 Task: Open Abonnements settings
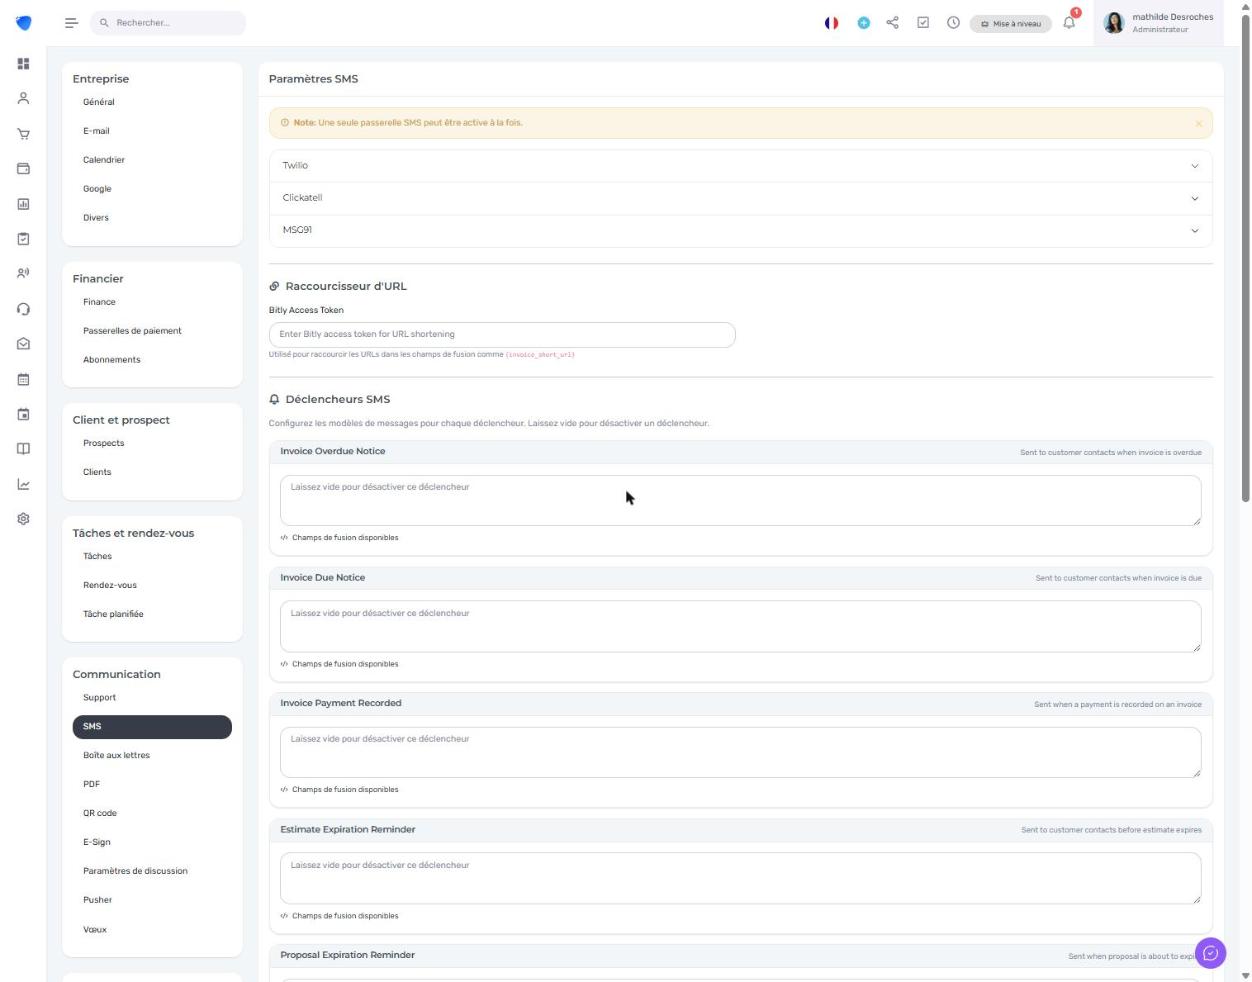pos(112,360)
